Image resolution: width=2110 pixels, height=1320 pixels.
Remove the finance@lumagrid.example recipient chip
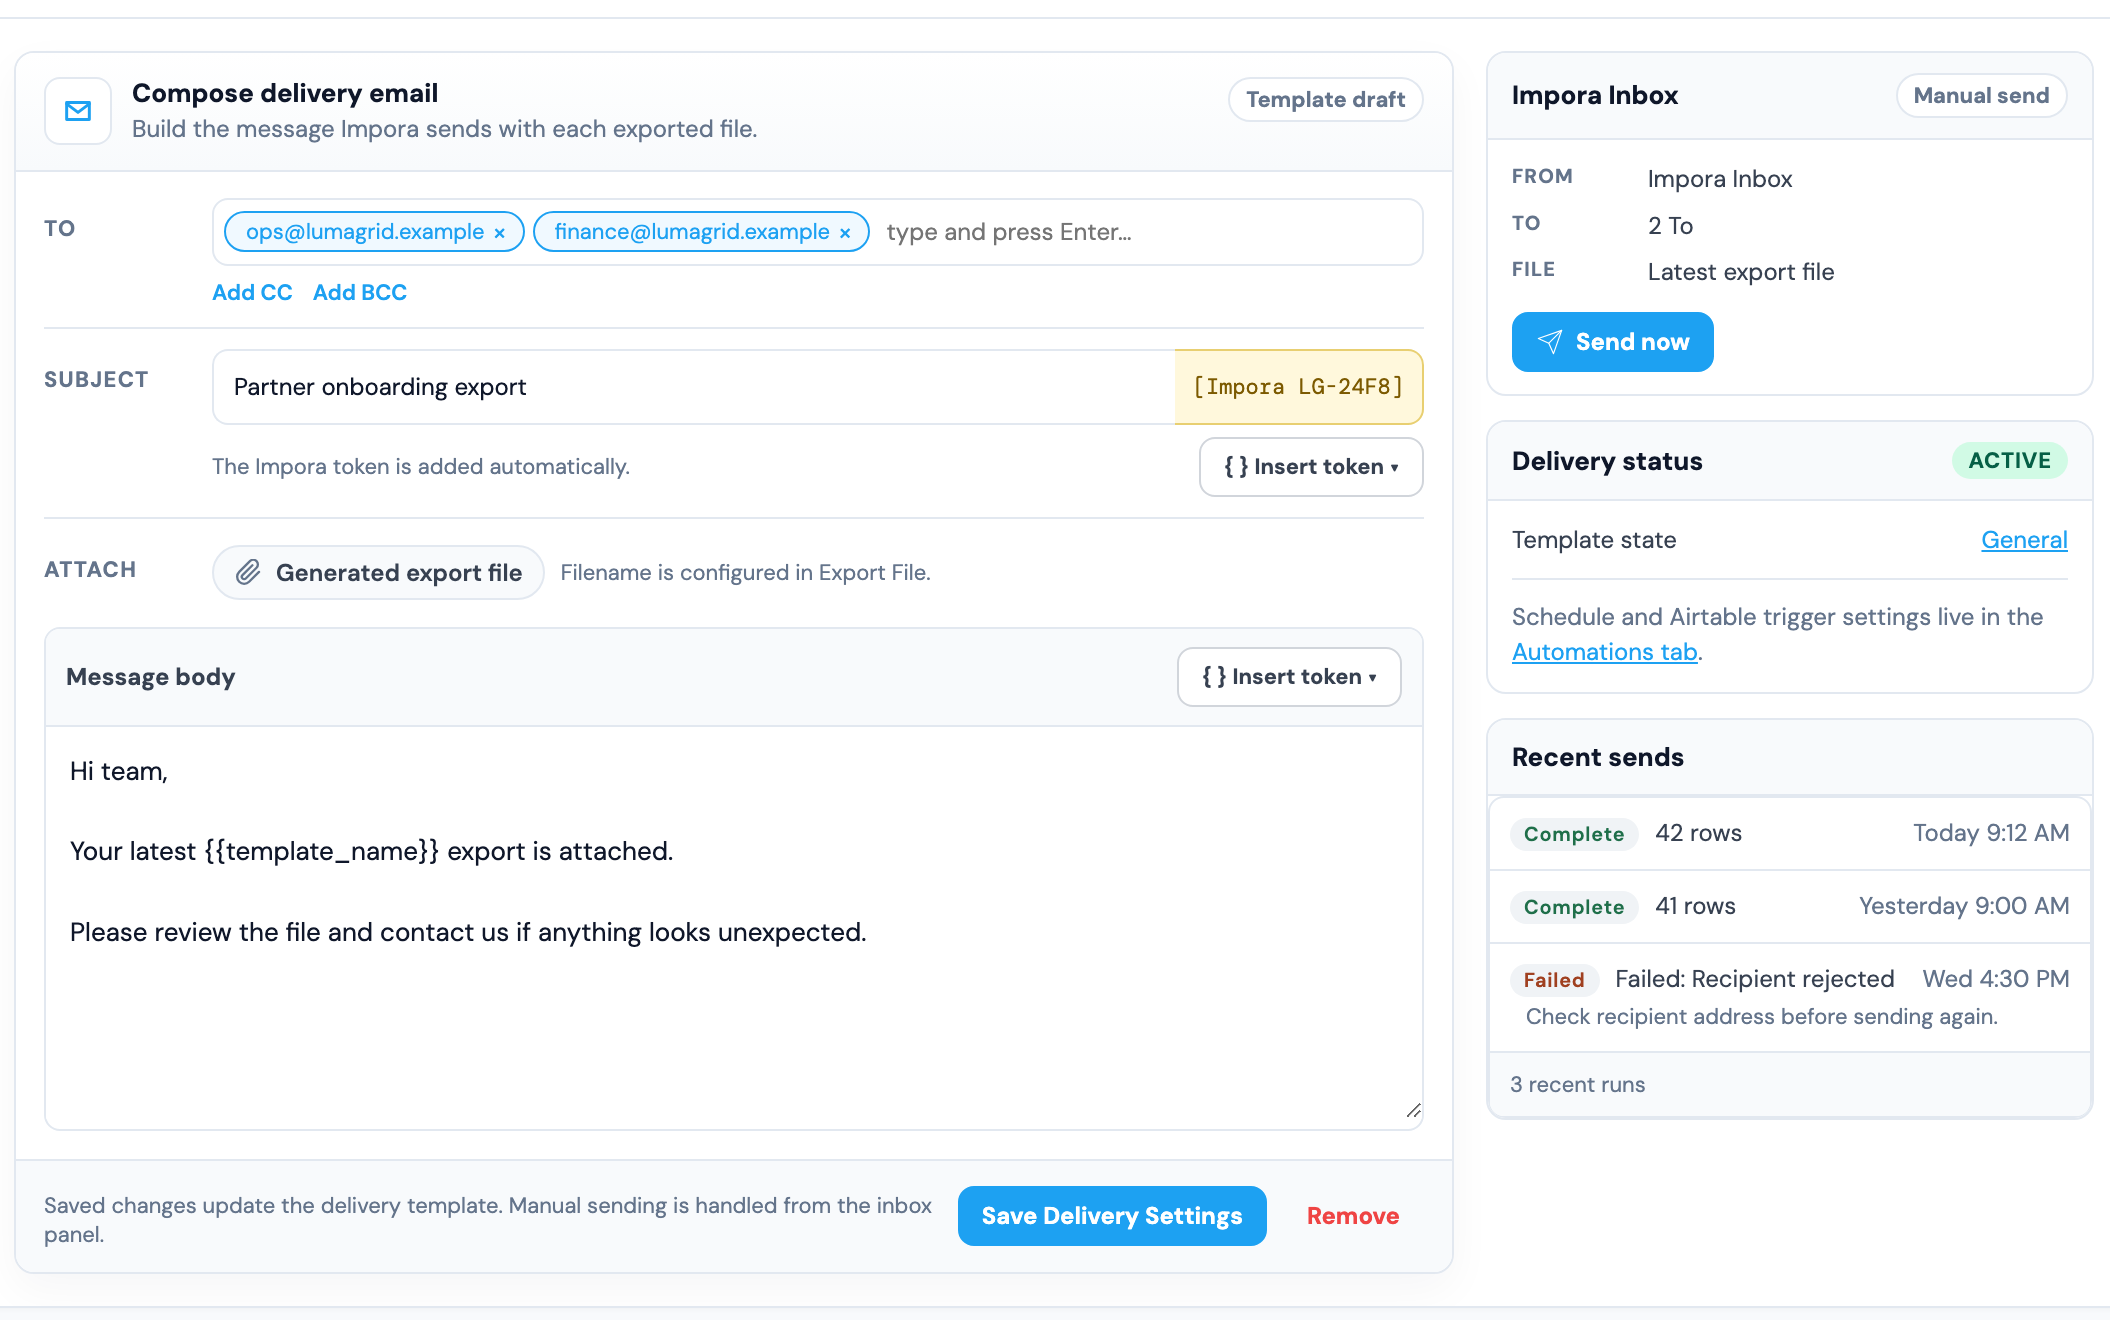click(845, 233)
